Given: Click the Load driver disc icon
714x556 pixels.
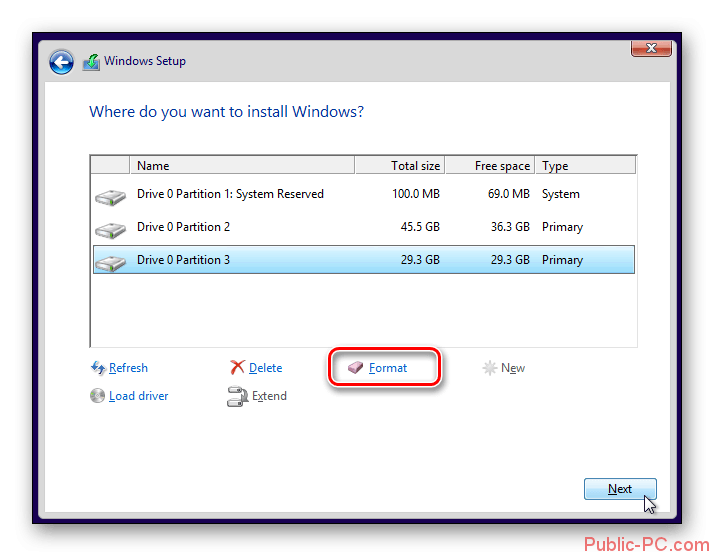Looking at the screenshot, I should tap(97, 396).
